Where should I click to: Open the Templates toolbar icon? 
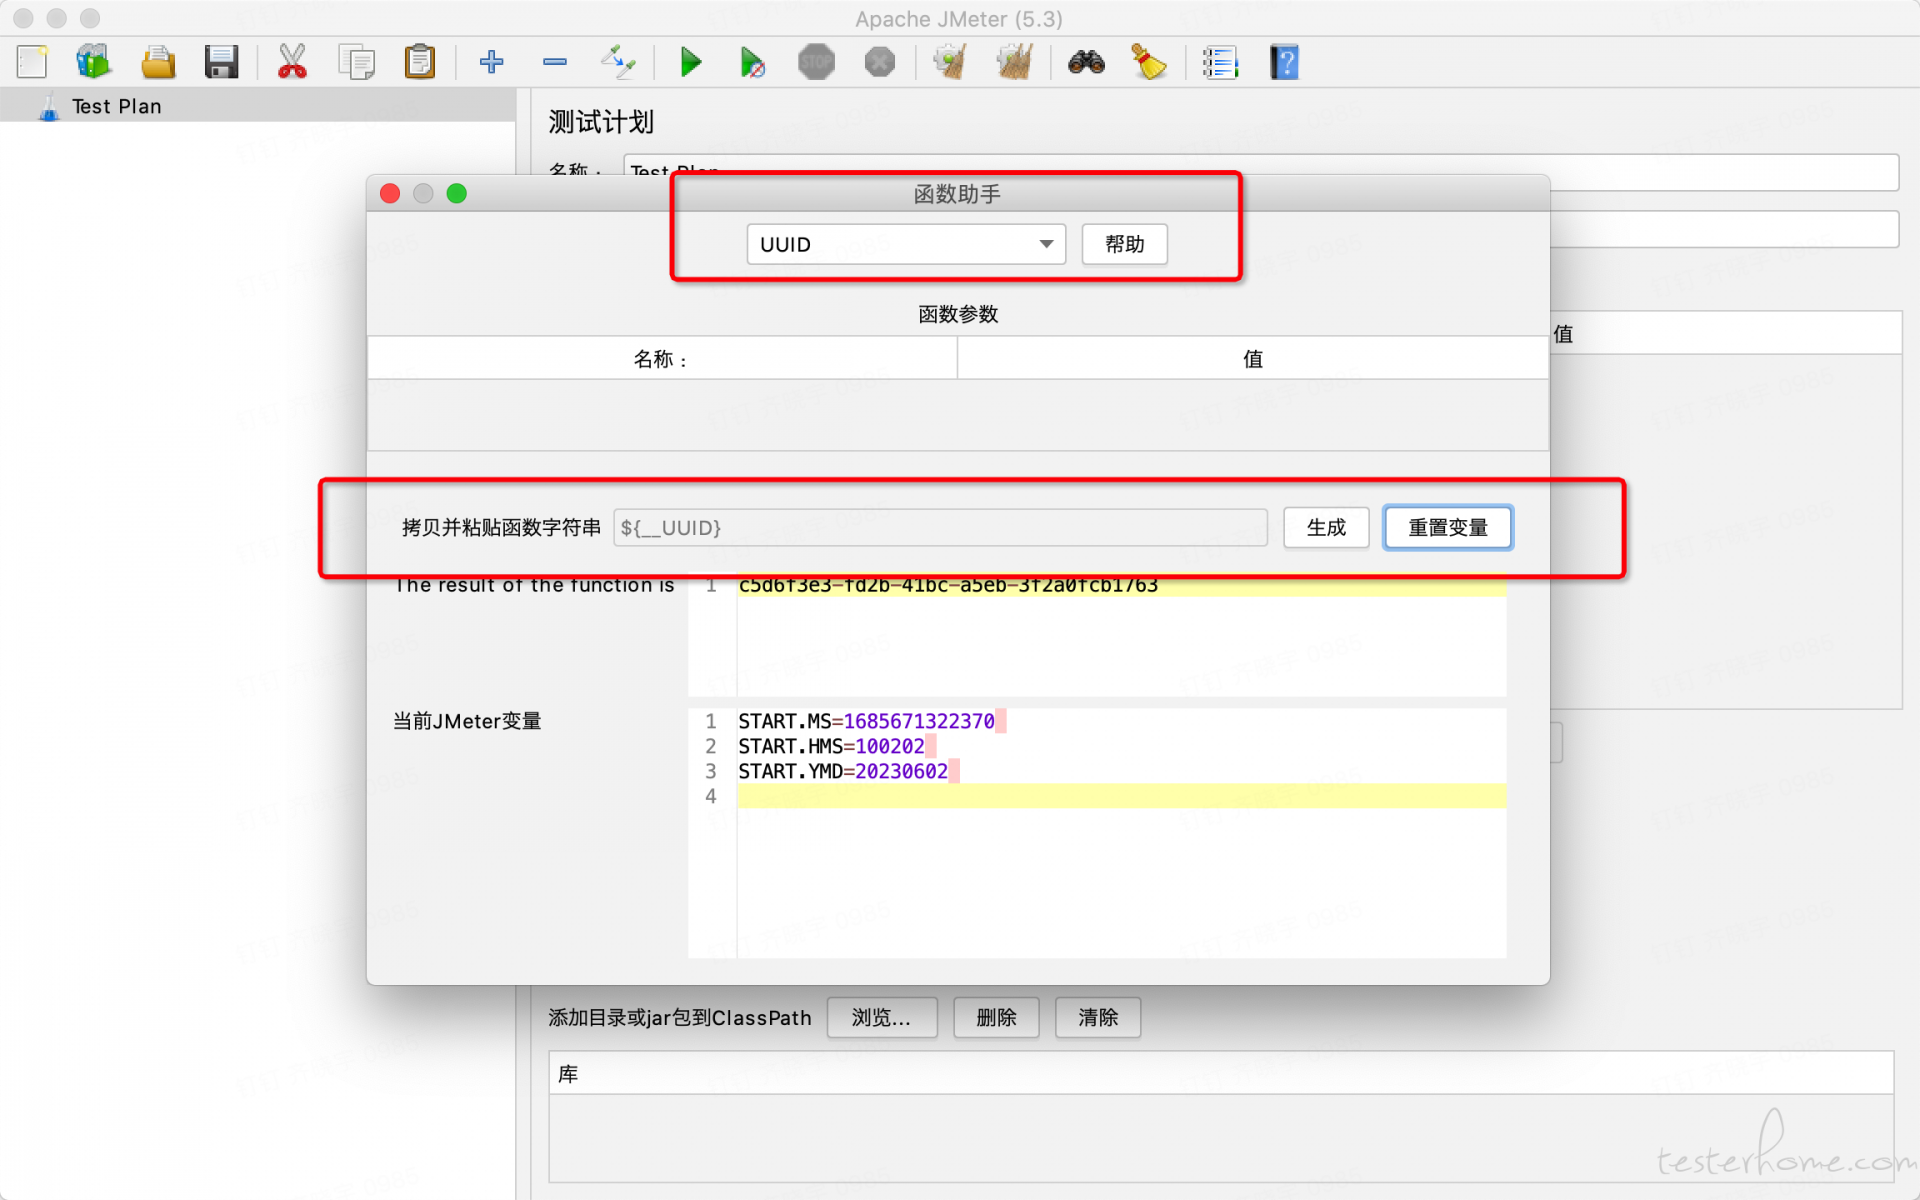coord(93,62)
